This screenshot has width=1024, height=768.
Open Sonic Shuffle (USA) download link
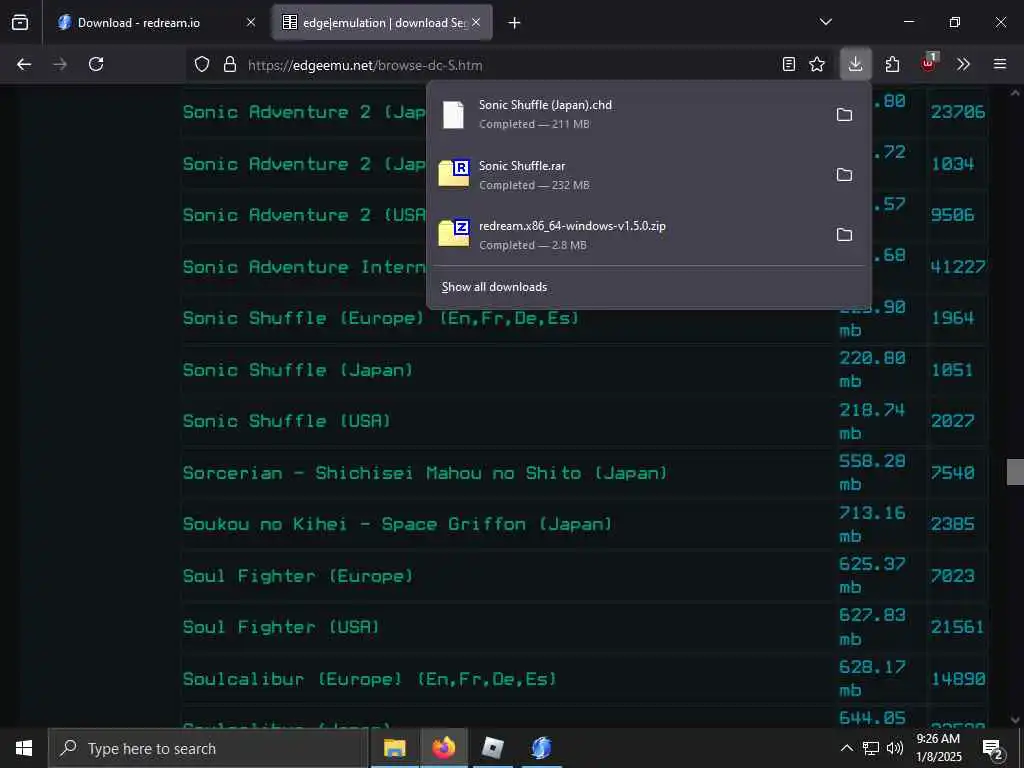point(287,421)
